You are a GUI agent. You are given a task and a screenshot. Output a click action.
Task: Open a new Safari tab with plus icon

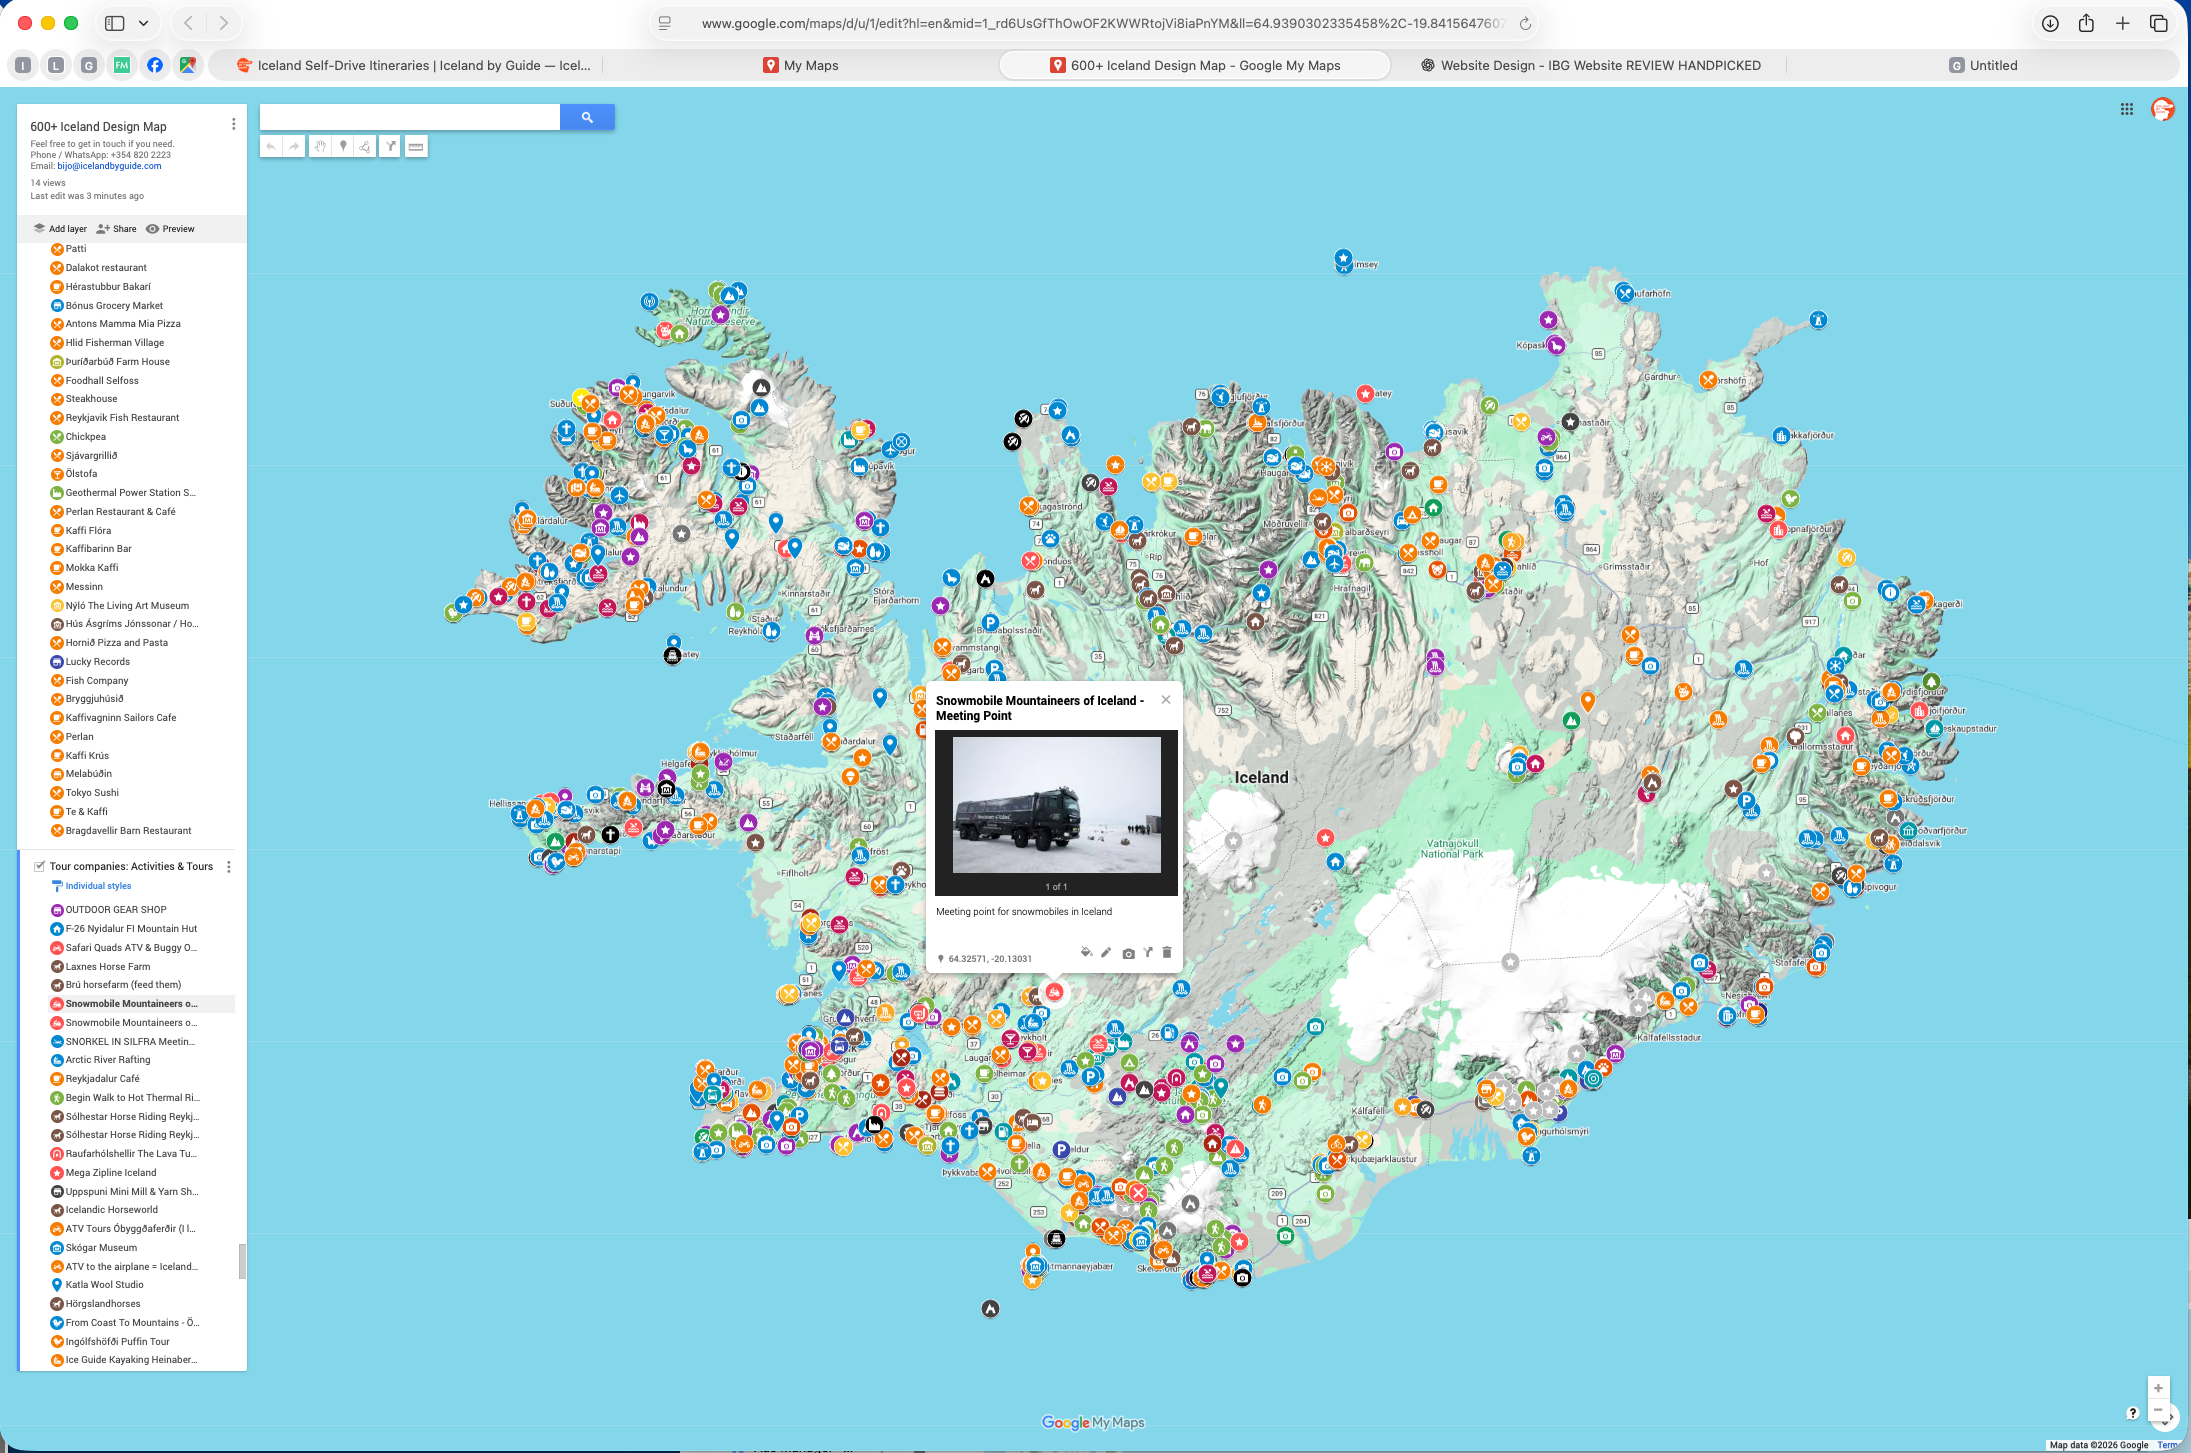pos(2122,23)
